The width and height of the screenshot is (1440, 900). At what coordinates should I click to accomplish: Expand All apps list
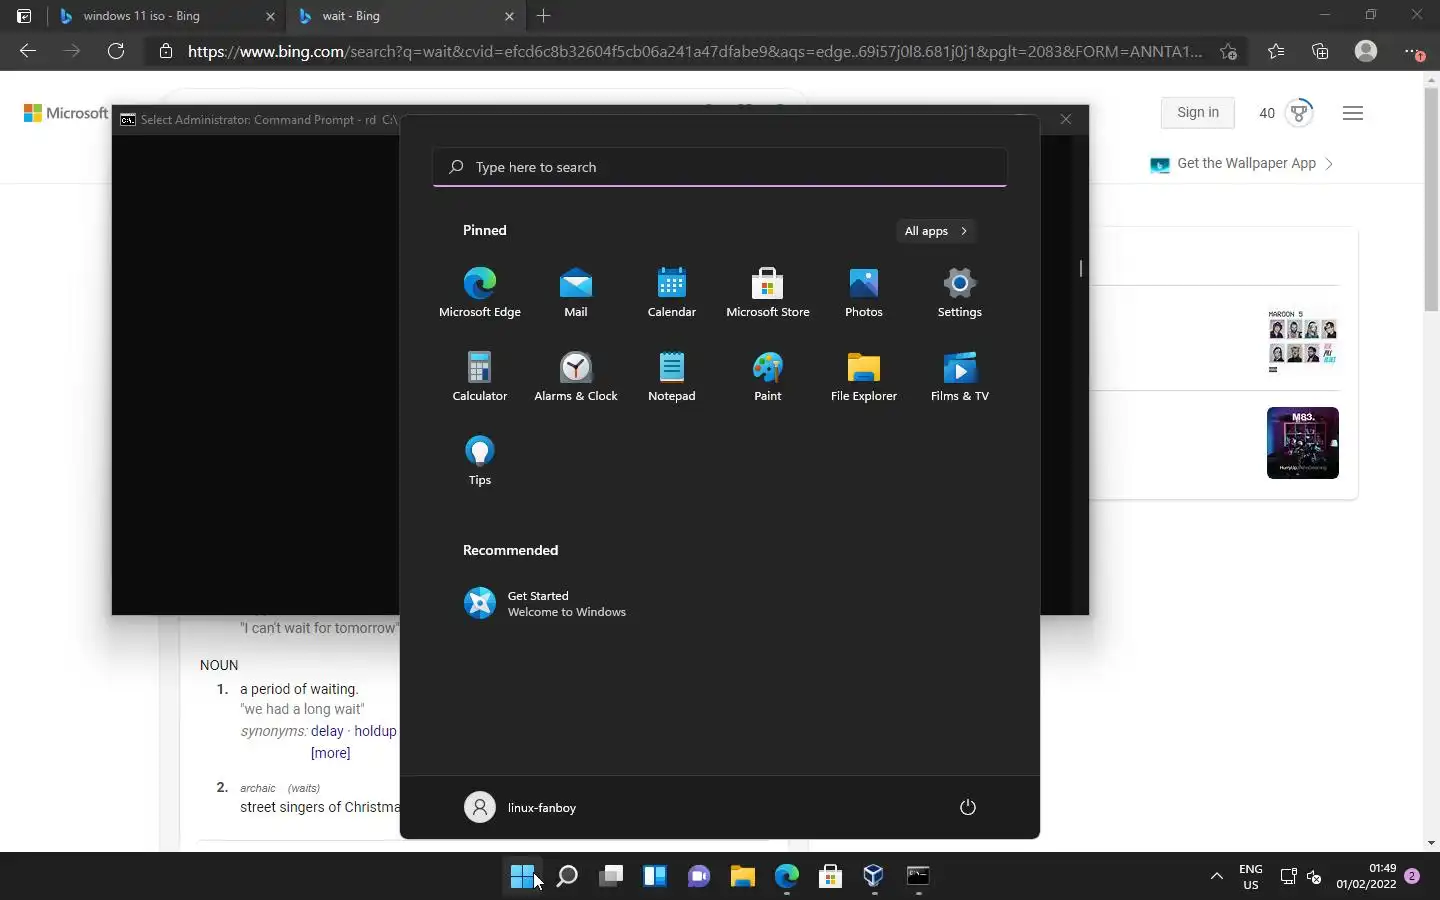click(936, 231)
